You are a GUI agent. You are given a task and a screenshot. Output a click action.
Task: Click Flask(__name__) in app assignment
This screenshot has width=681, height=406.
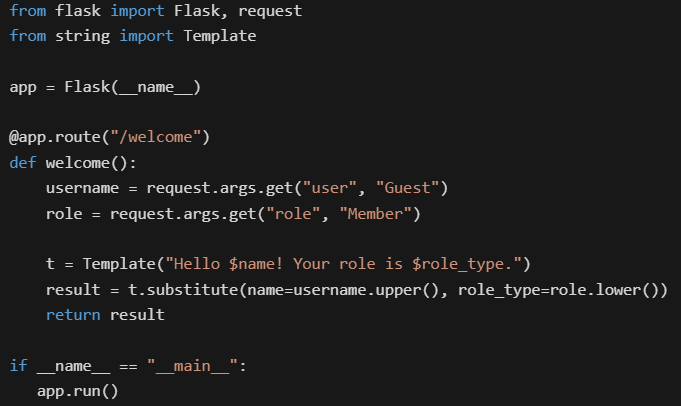(x=132, y=87)
